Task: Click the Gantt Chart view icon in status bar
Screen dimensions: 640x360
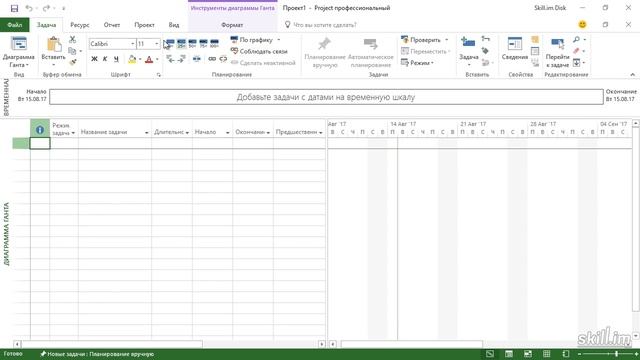Action: [490, 354]
